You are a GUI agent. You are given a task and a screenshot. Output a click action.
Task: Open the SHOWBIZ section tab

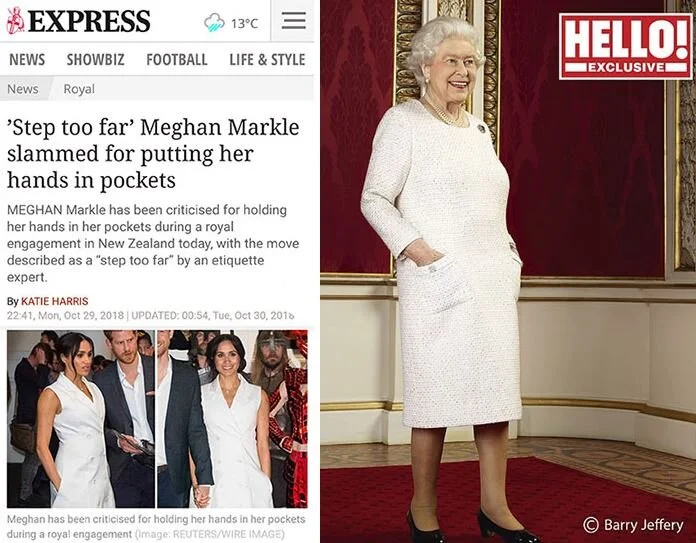click(x=95, y=59)
